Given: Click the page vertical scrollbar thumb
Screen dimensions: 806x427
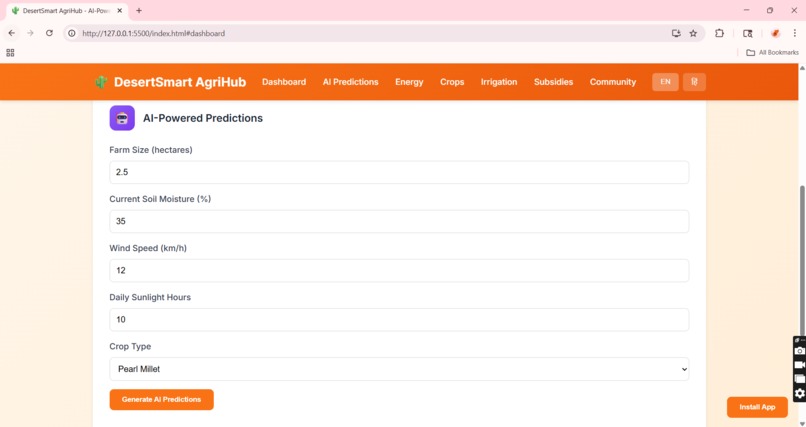Looking at the screenshot, I should (x=802, y=259).
